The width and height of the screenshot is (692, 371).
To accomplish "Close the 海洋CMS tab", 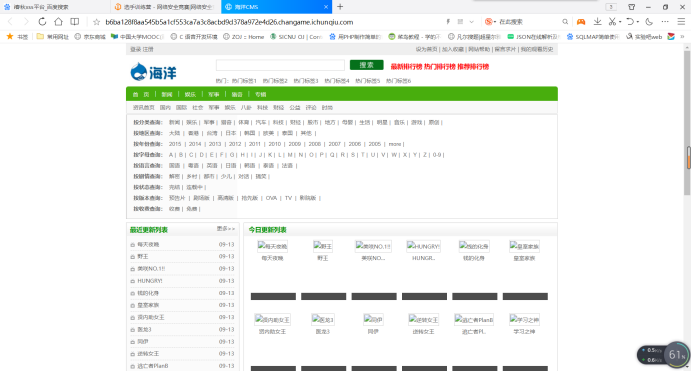I will pyautogui.click(x=326, y=7).
